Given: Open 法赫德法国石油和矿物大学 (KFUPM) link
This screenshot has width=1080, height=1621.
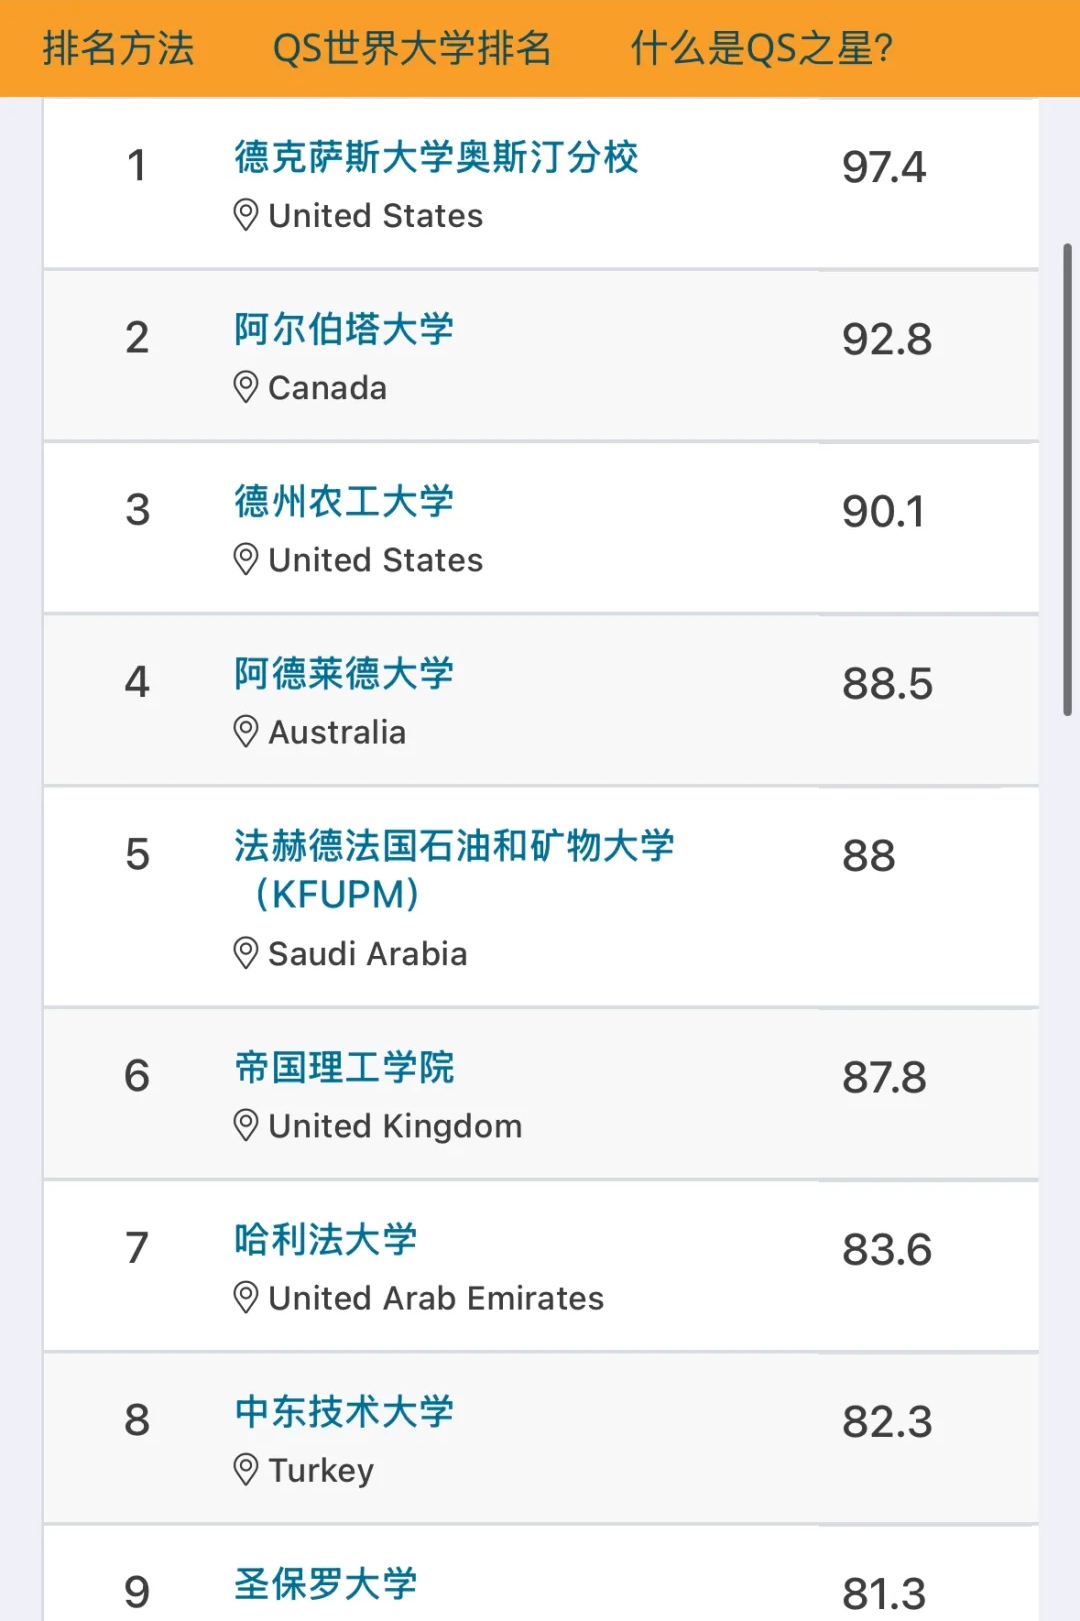Looking at the screenshot, I should pos(454,869).
